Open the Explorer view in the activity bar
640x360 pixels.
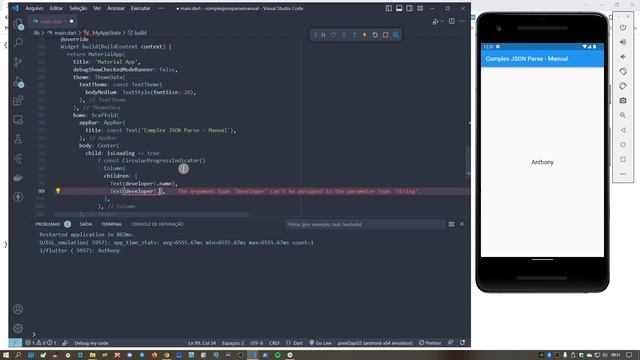(18, 24)
